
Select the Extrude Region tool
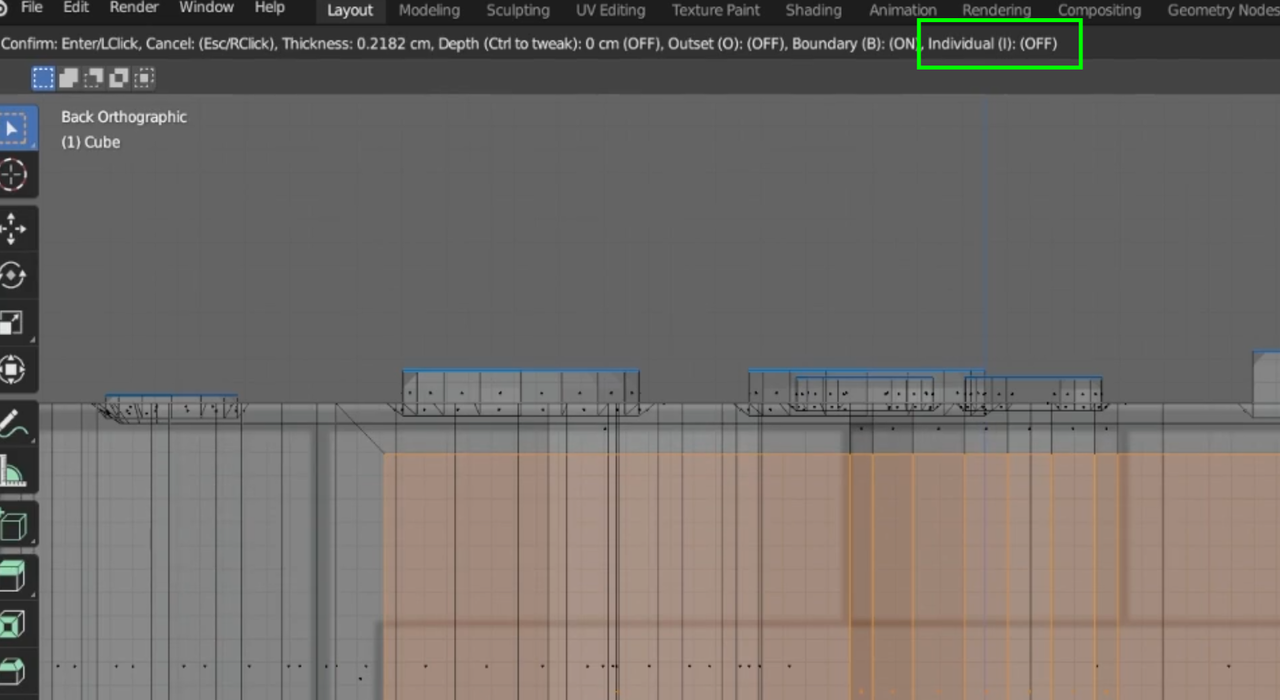click(x=14, y=577)
